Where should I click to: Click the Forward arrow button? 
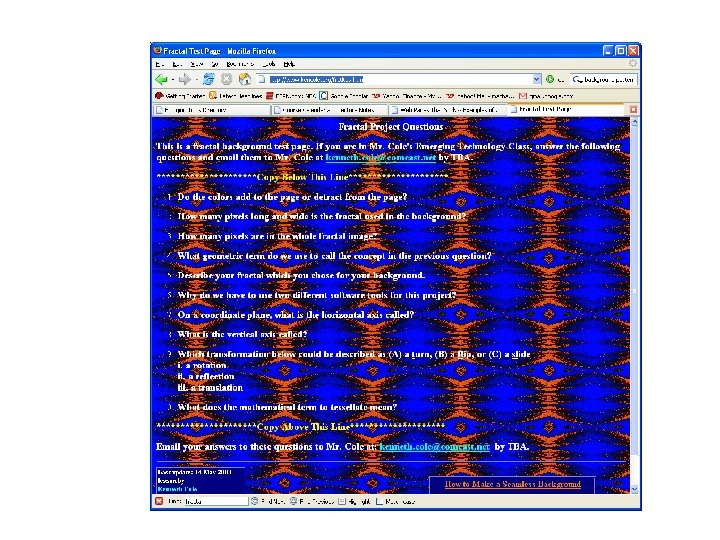point(185,79)
